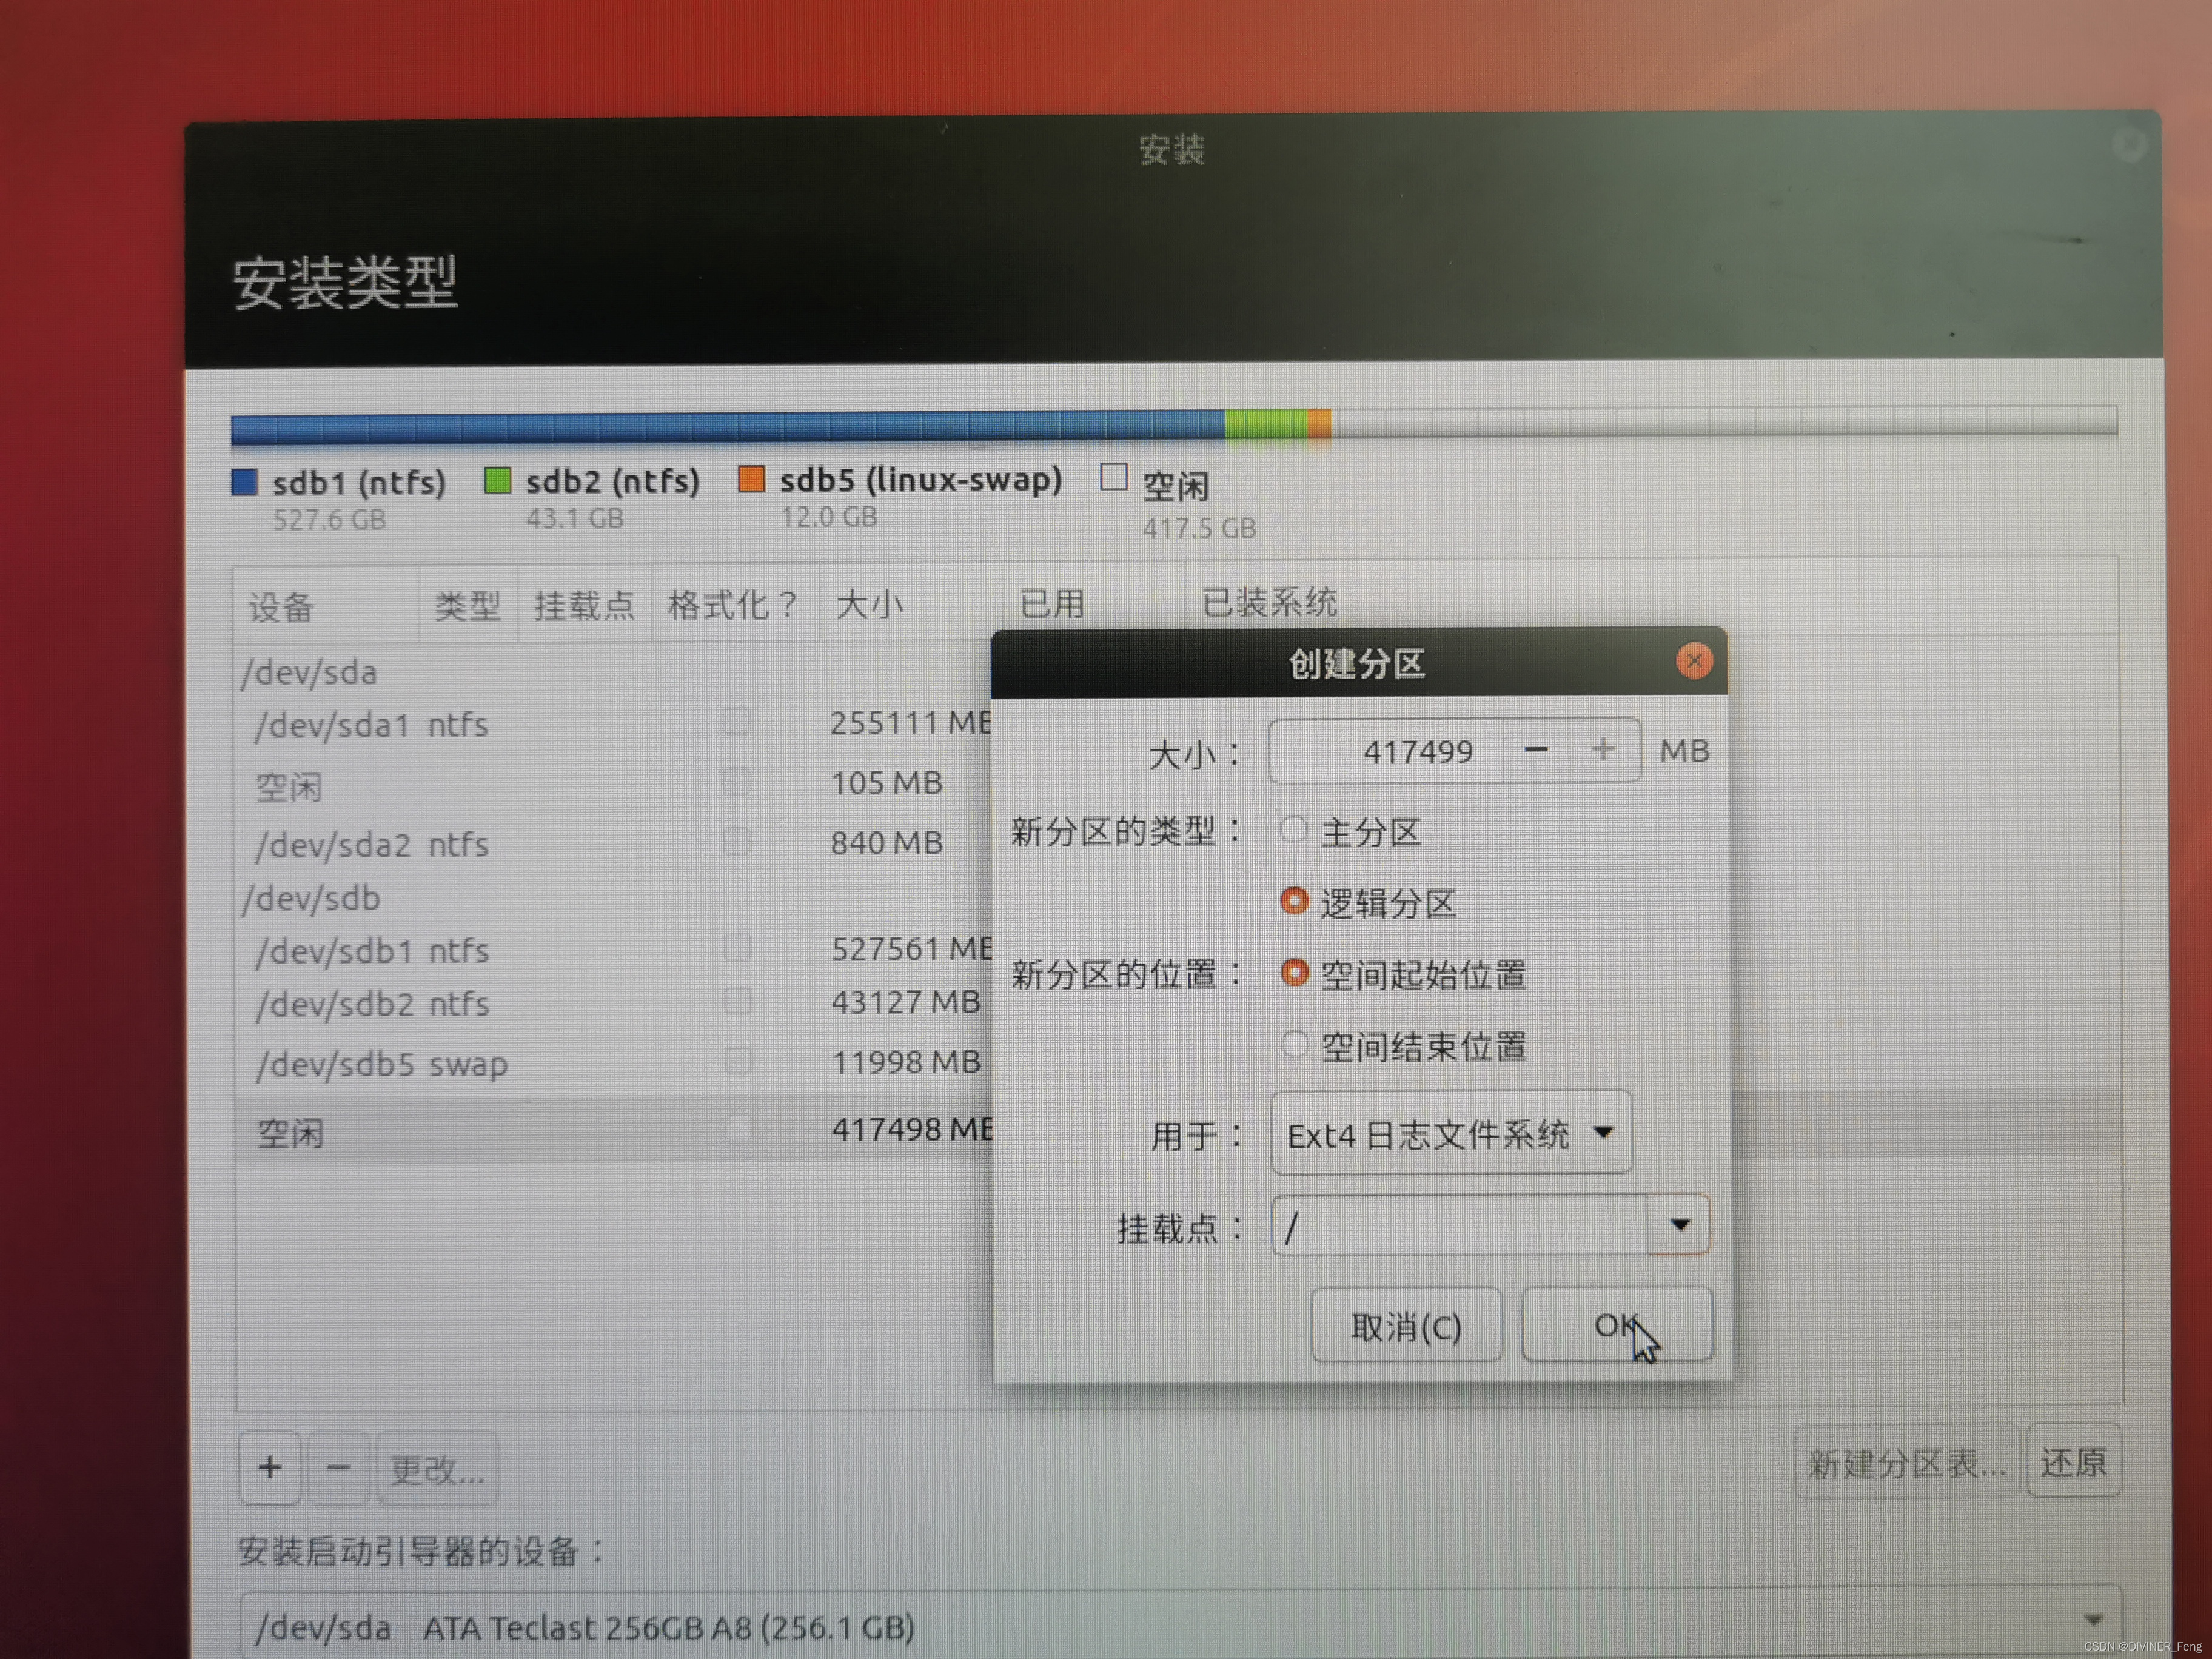Toggle format checkbox for /dev/sdb2
This screenshot has width=2212, height=1659.
[737, 1001]
